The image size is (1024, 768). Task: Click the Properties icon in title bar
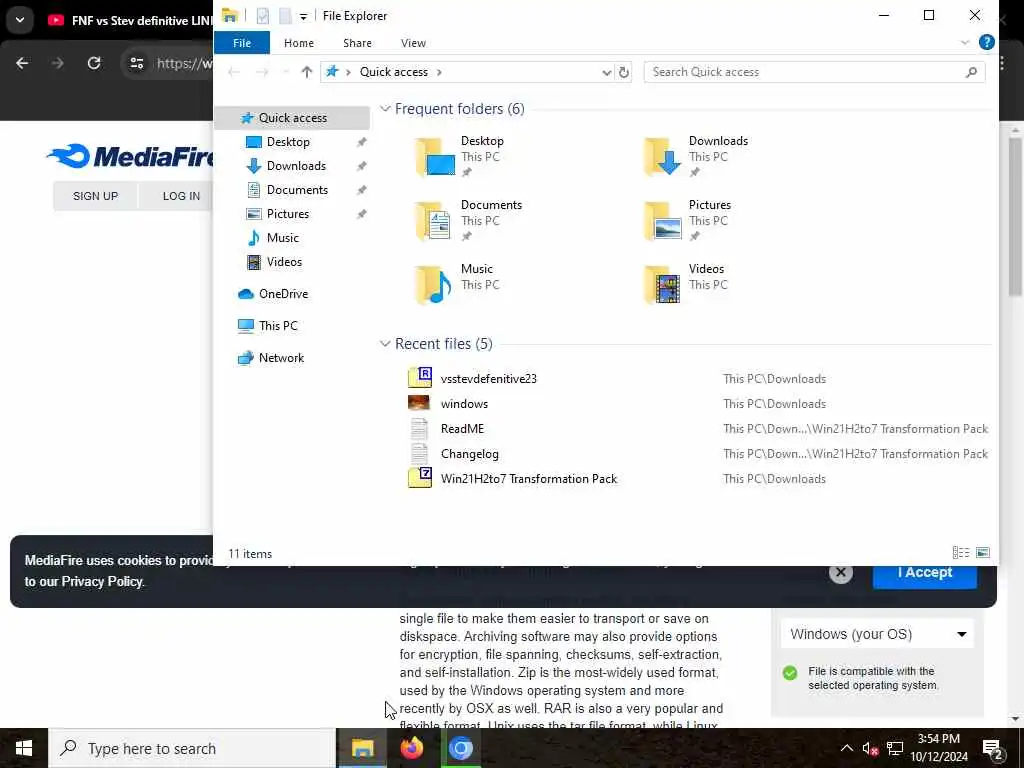coord(263,16)
